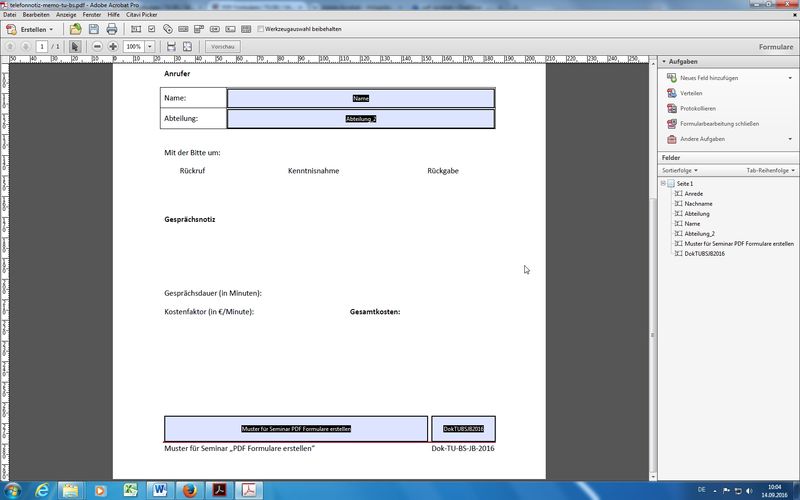800x500 pixels.
Task: Click the Muster für Seminar form field
Action: pyautogui.click(x=296, y=429)
